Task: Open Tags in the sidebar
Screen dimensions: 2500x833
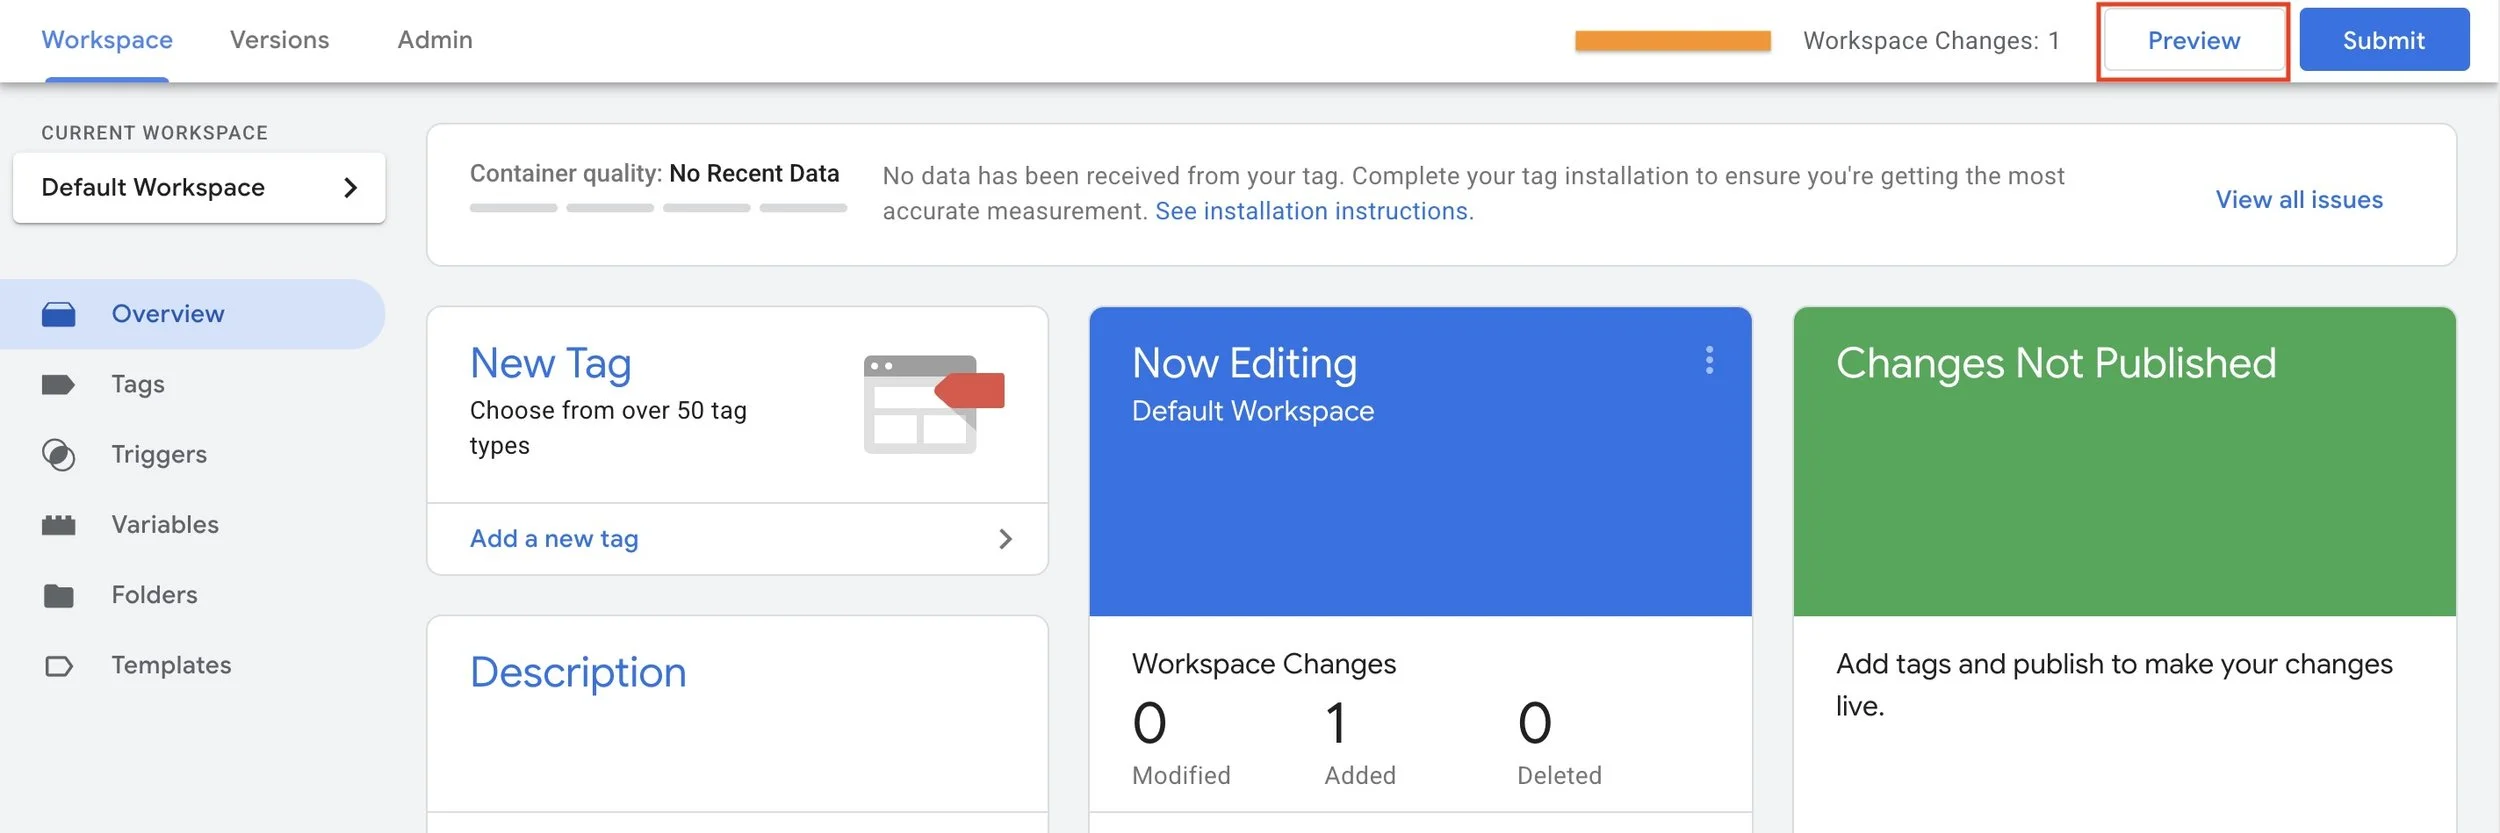Action: point(192,384)
